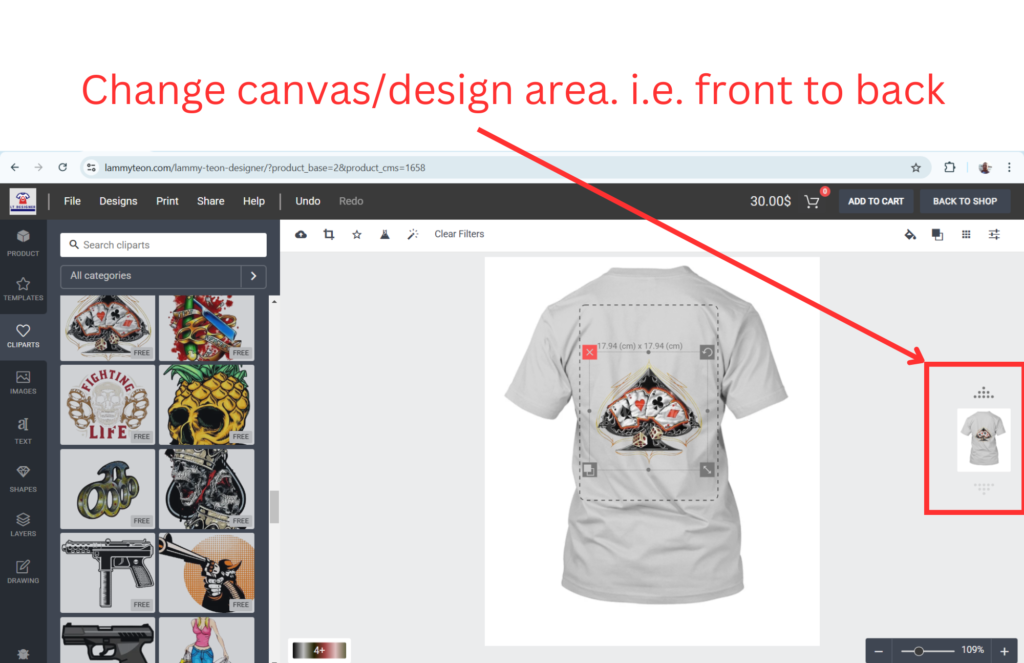
Task: Click the 4+ color palette swatch
Action: (319, 650)
